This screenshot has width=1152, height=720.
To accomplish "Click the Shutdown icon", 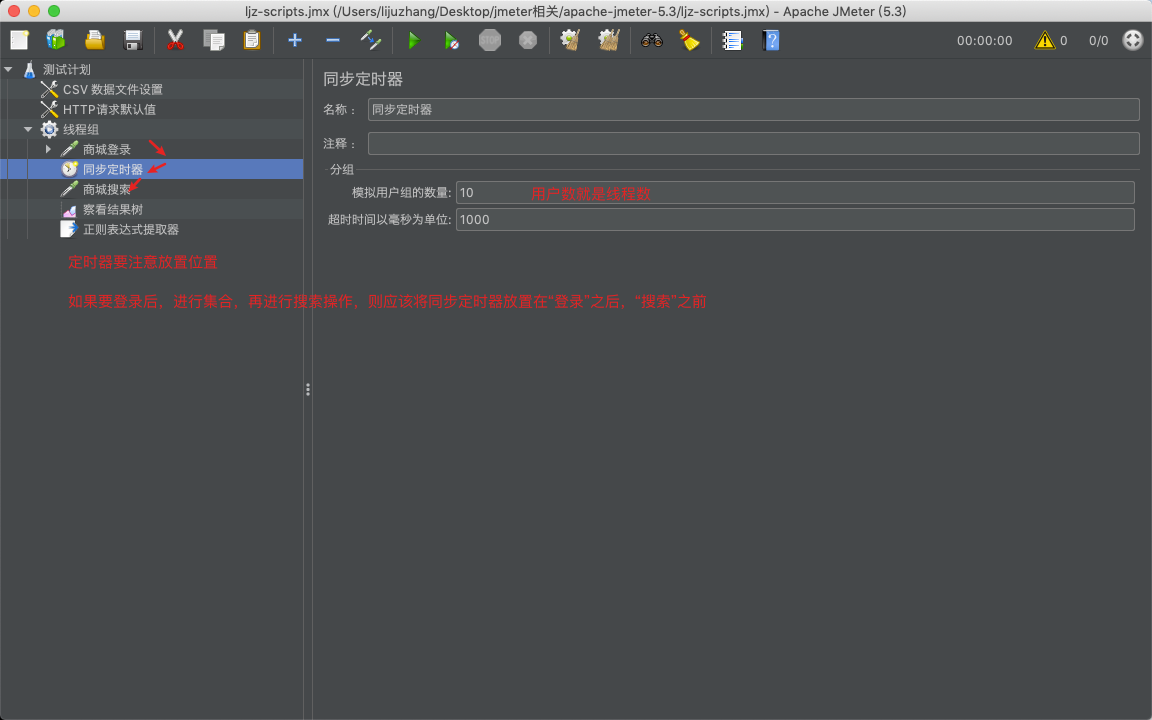I will click(528, 40).
